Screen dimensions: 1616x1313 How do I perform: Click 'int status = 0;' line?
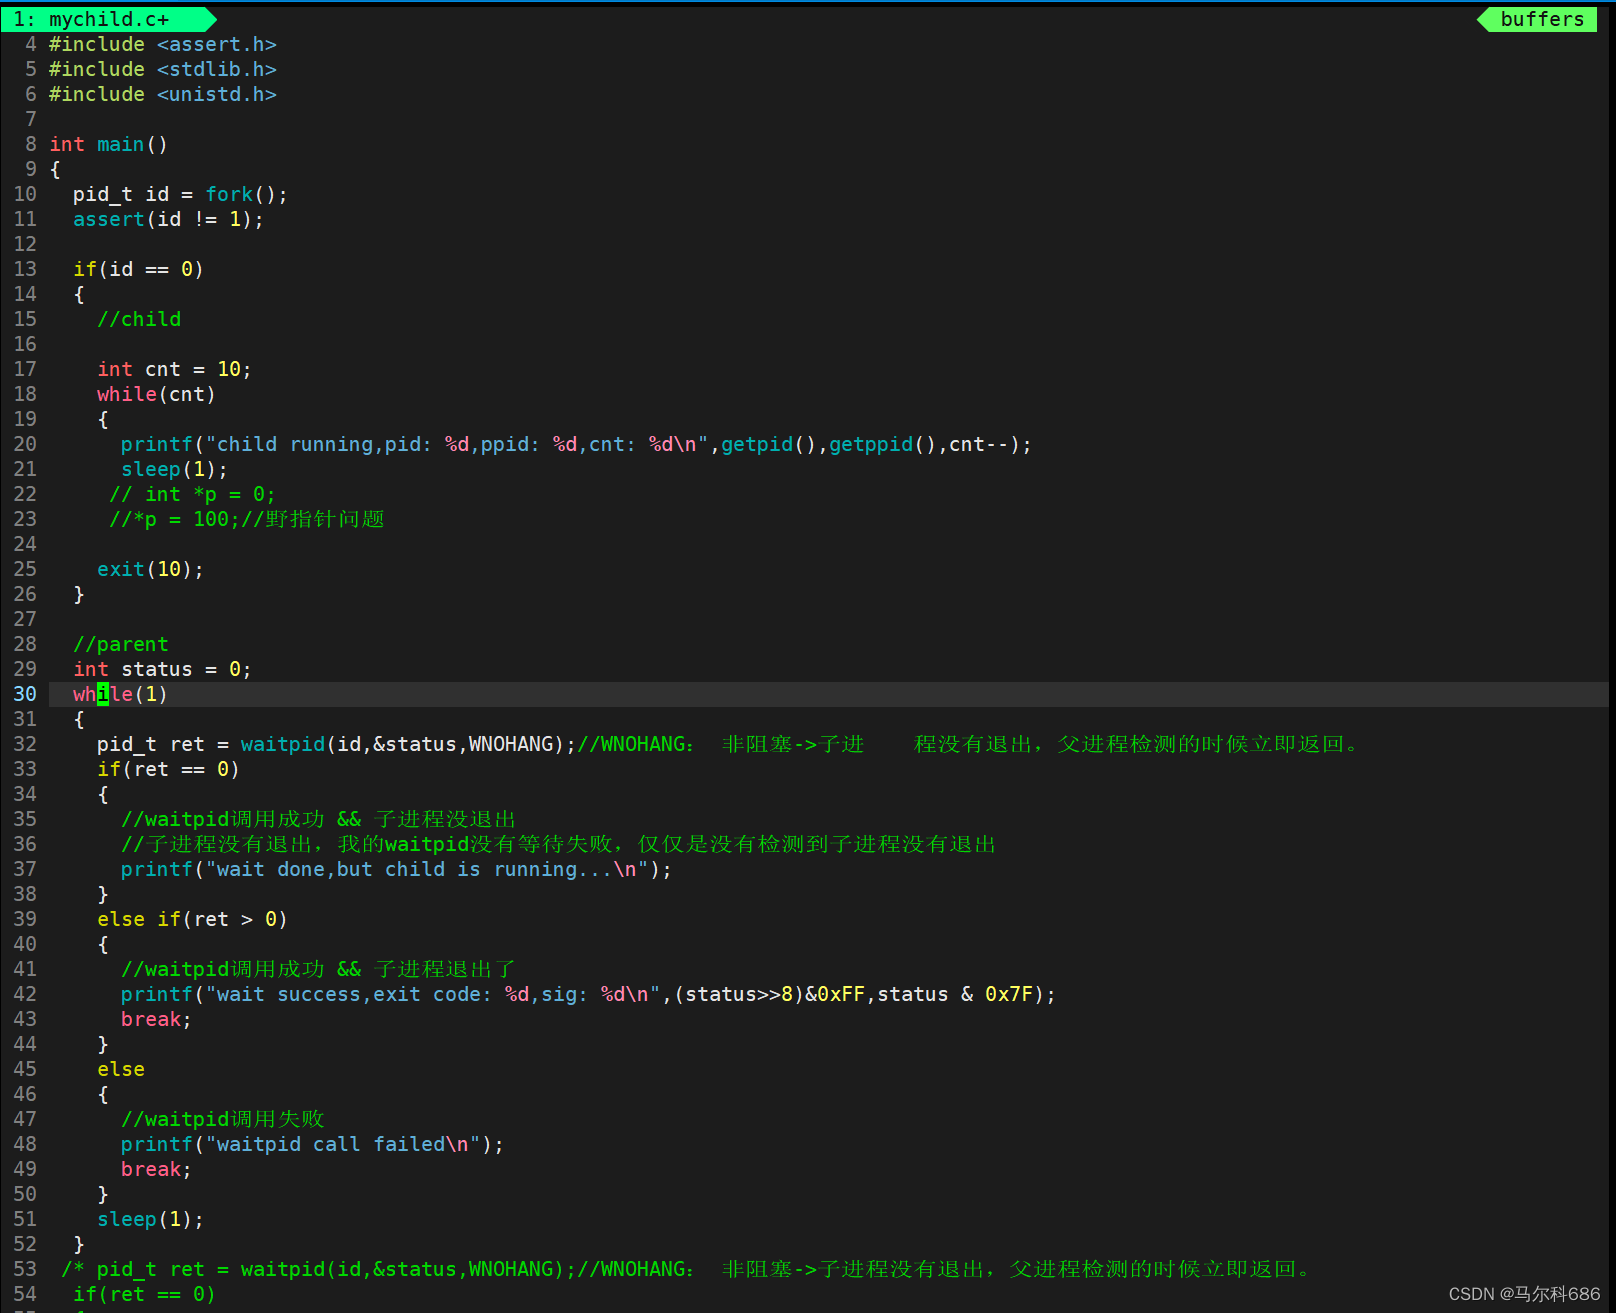pyautogui.click(x=162, y=669)
